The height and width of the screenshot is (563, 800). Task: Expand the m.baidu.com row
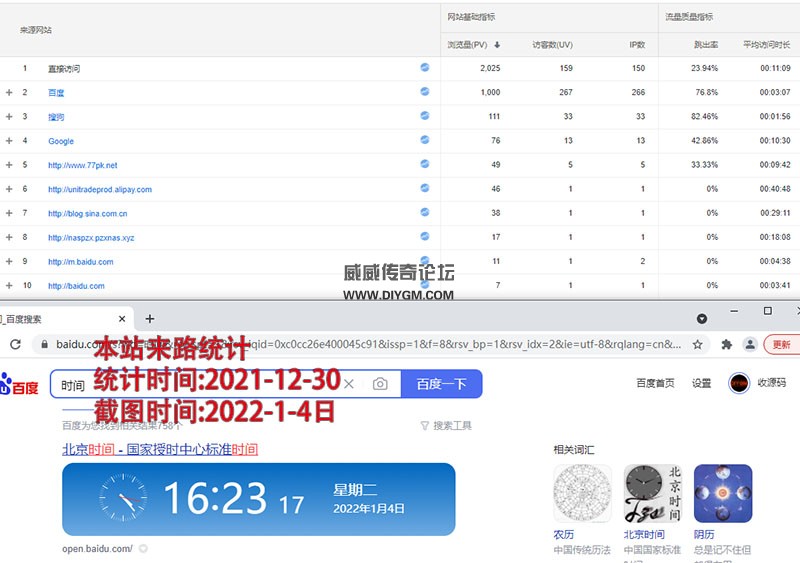9,261
